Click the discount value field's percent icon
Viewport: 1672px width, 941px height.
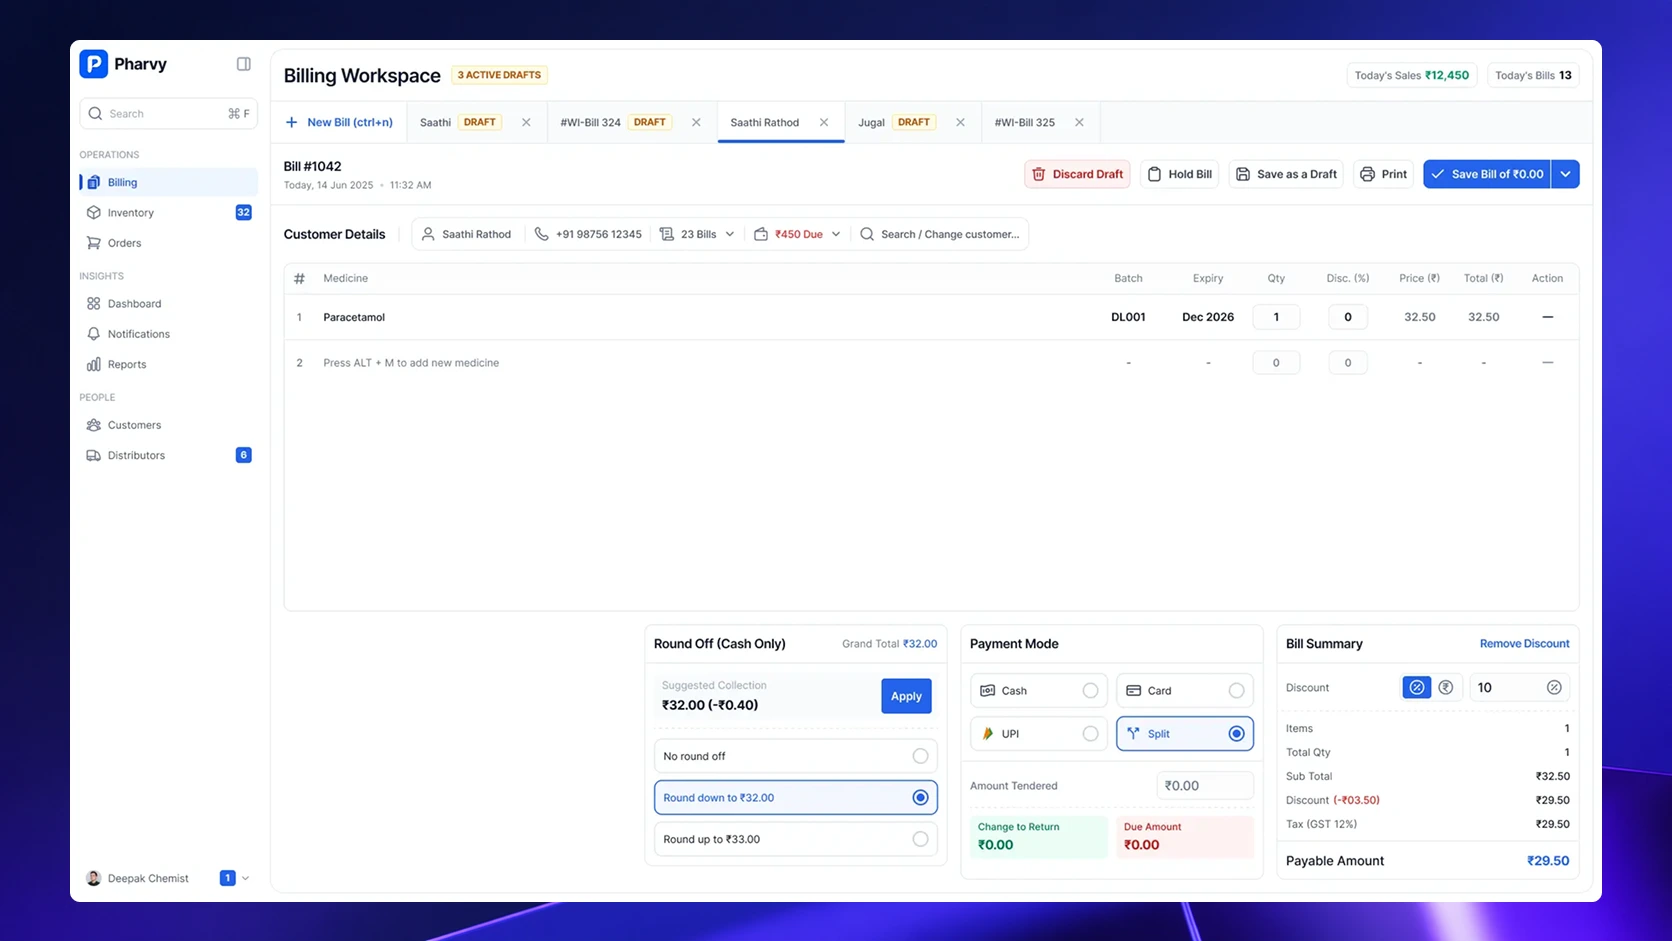pos(1554,687)
